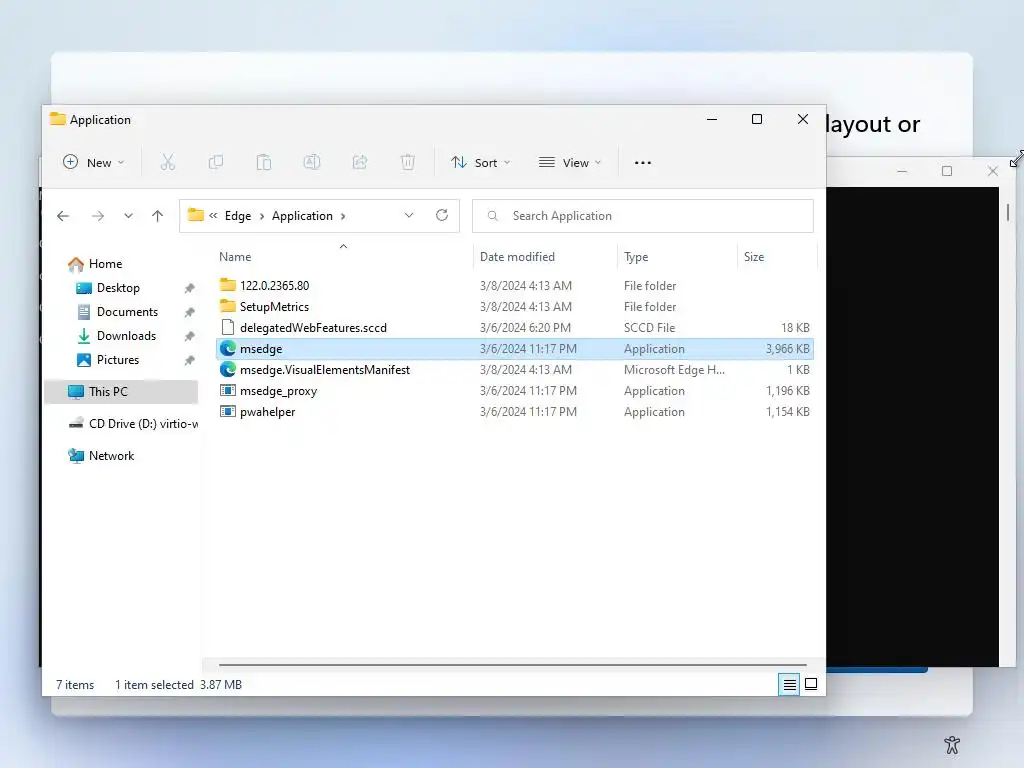Click the 3,966 KB size of msedge
1024x768 pixels.
pos(788,349)
